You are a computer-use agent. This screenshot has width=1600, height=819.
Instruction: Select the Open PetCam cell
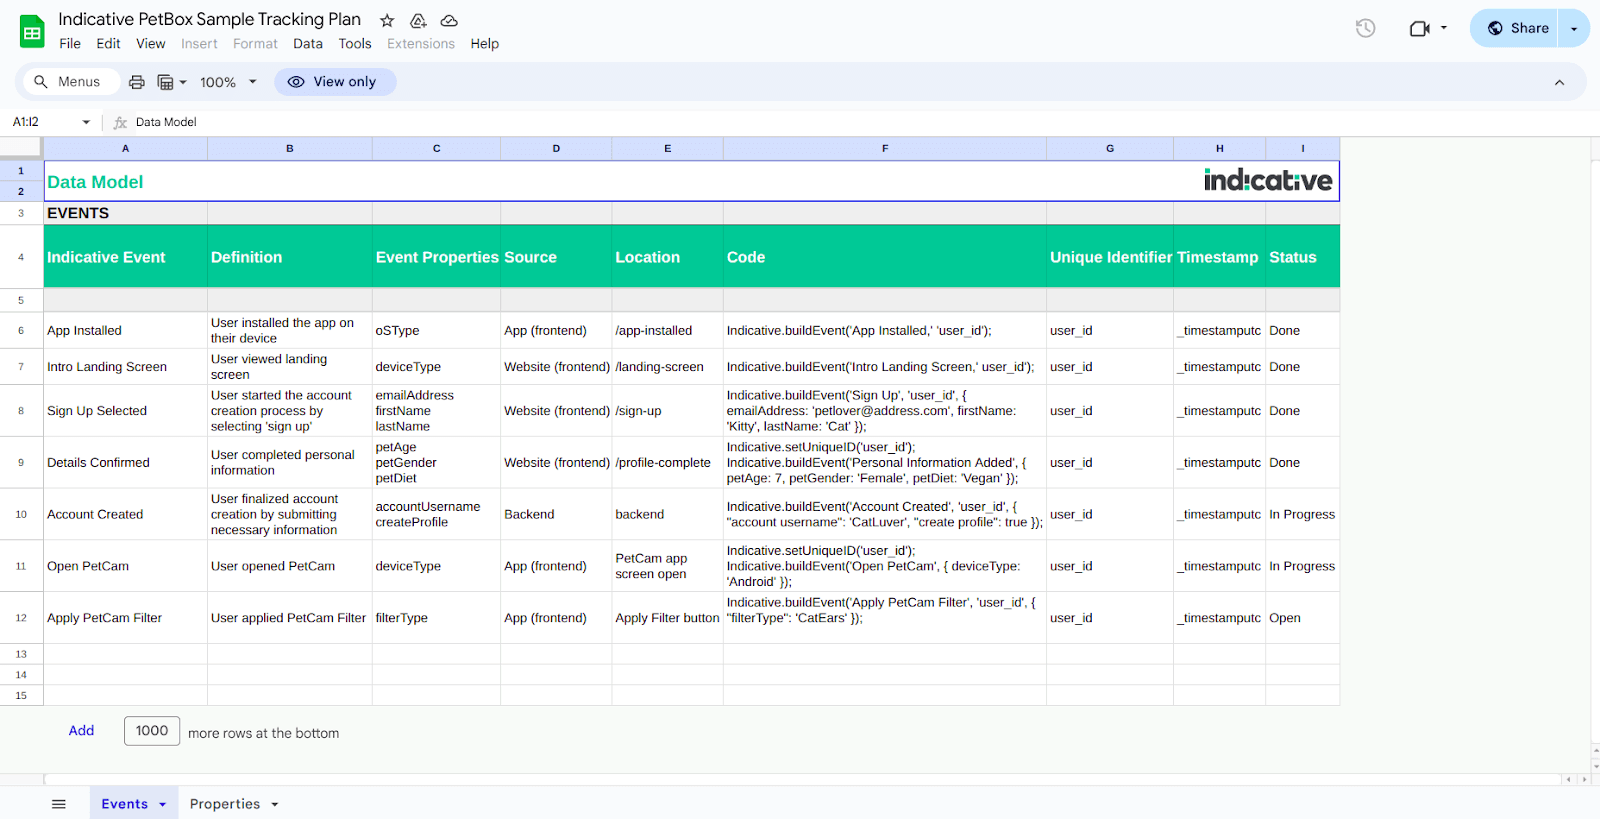pos(126,566)
